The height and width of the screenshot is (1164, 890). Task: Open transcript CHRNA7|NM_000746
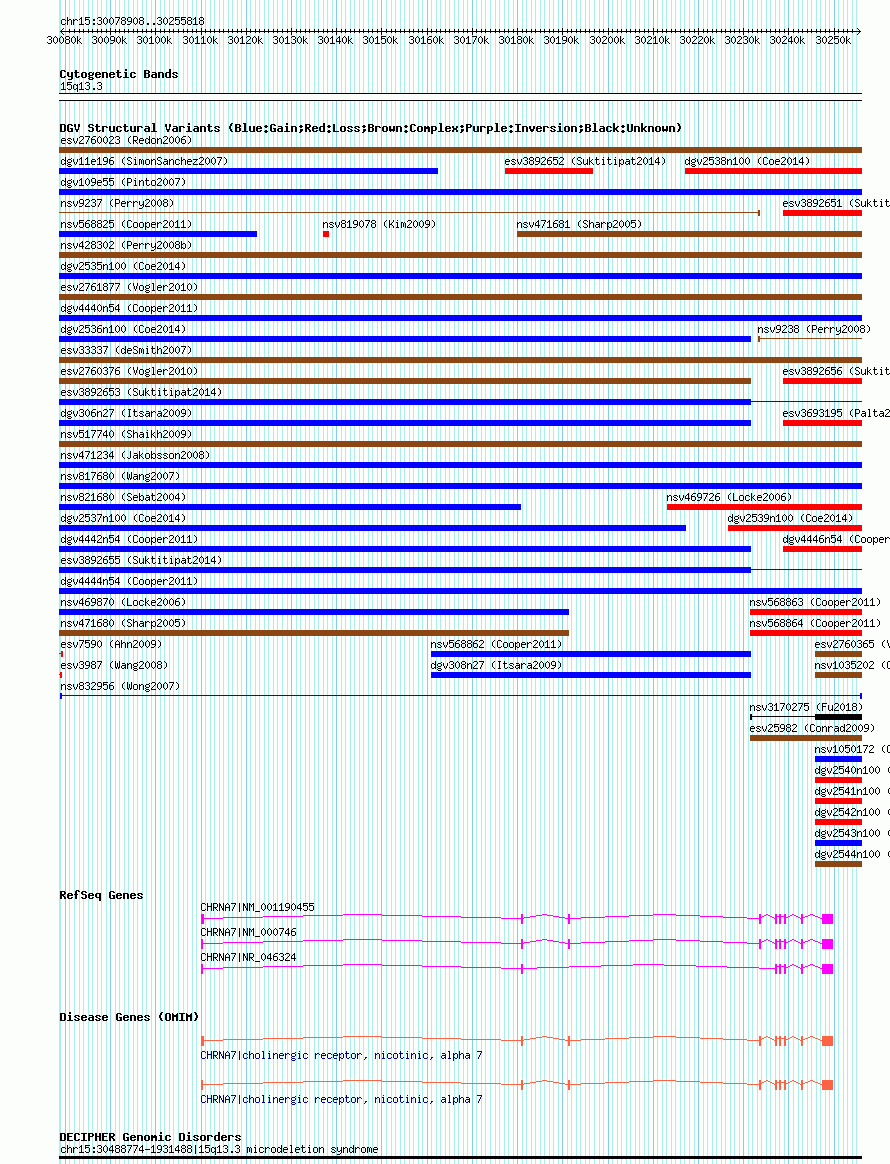(249, 932)
